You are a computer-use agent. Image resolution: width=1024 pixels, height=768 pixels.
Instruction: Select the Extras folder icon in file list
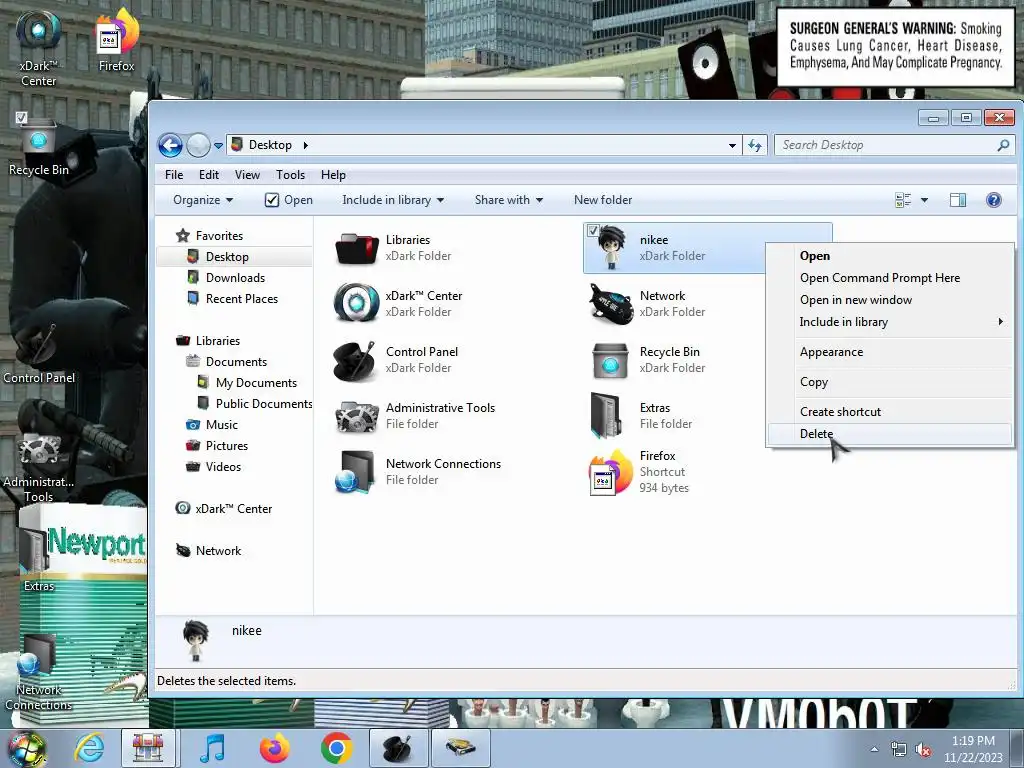(x=605, y=416)
